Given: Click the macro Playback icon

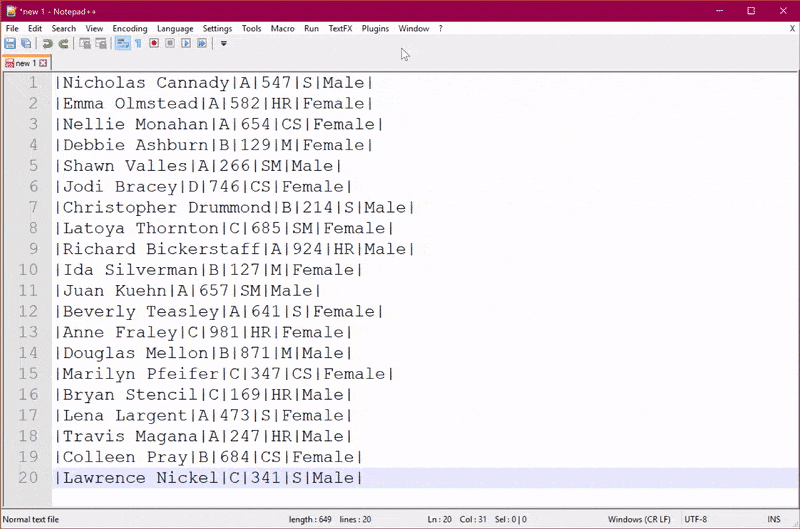Looking at the screenshot, I should [186, 44].
